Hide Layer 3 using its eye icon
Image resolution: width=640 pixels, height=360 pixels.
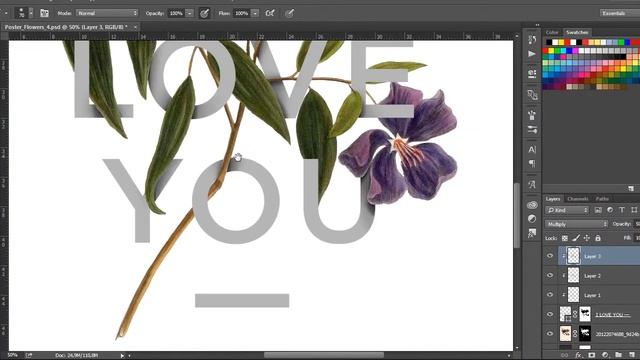click(x=550, y=256)
